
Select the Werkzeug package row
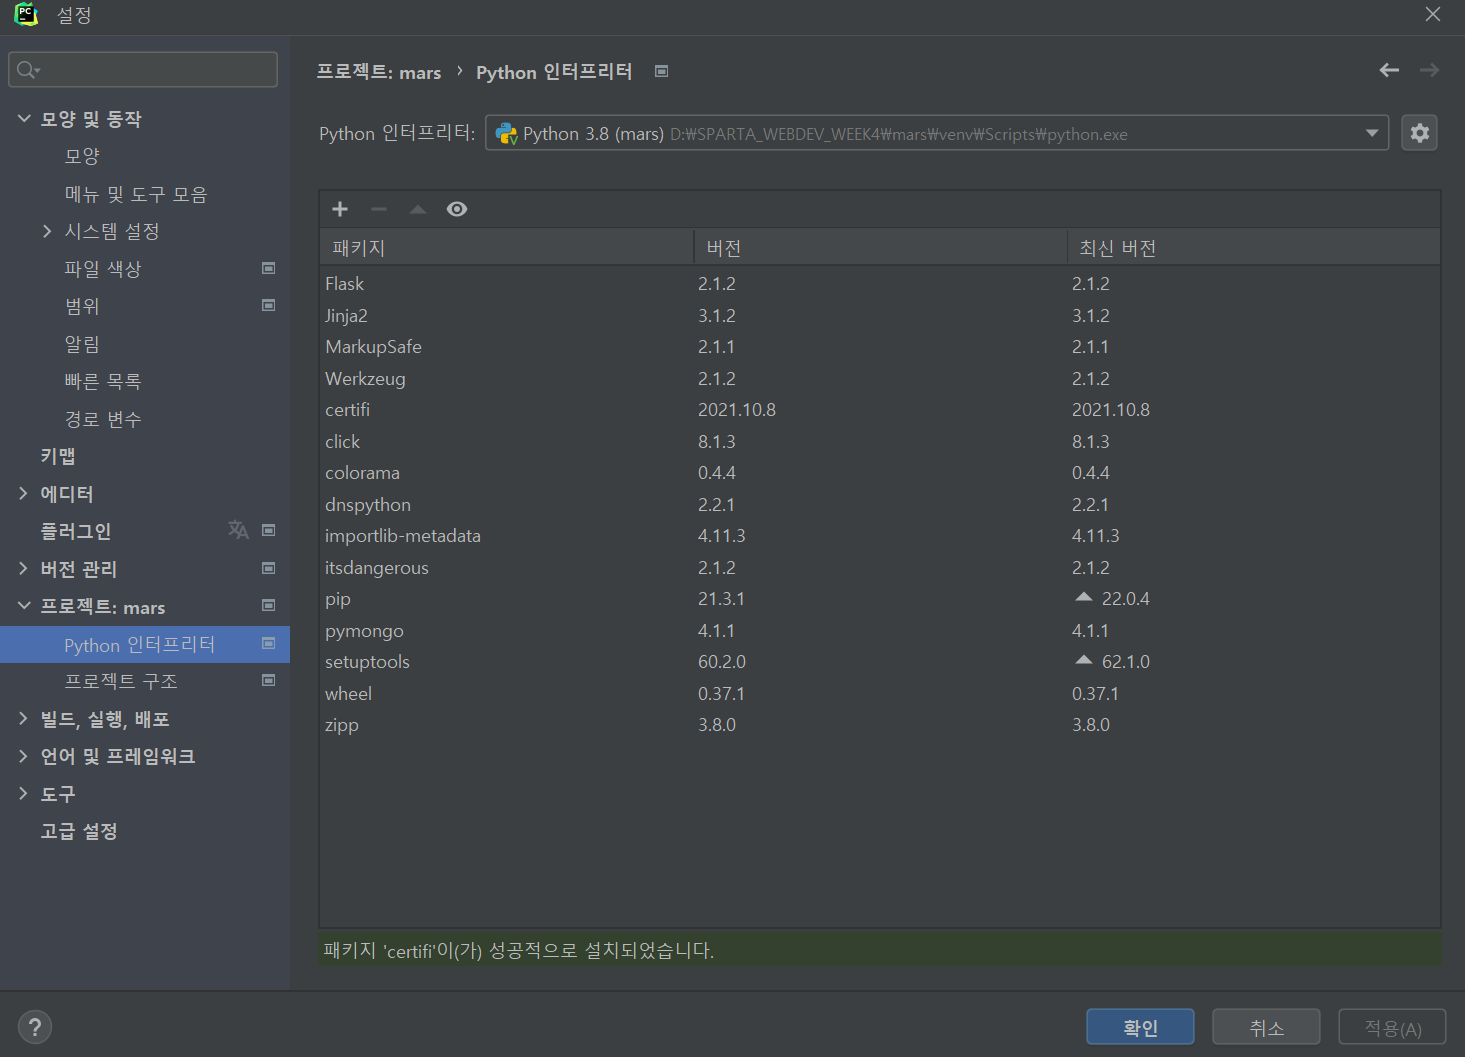pos(880,378)
